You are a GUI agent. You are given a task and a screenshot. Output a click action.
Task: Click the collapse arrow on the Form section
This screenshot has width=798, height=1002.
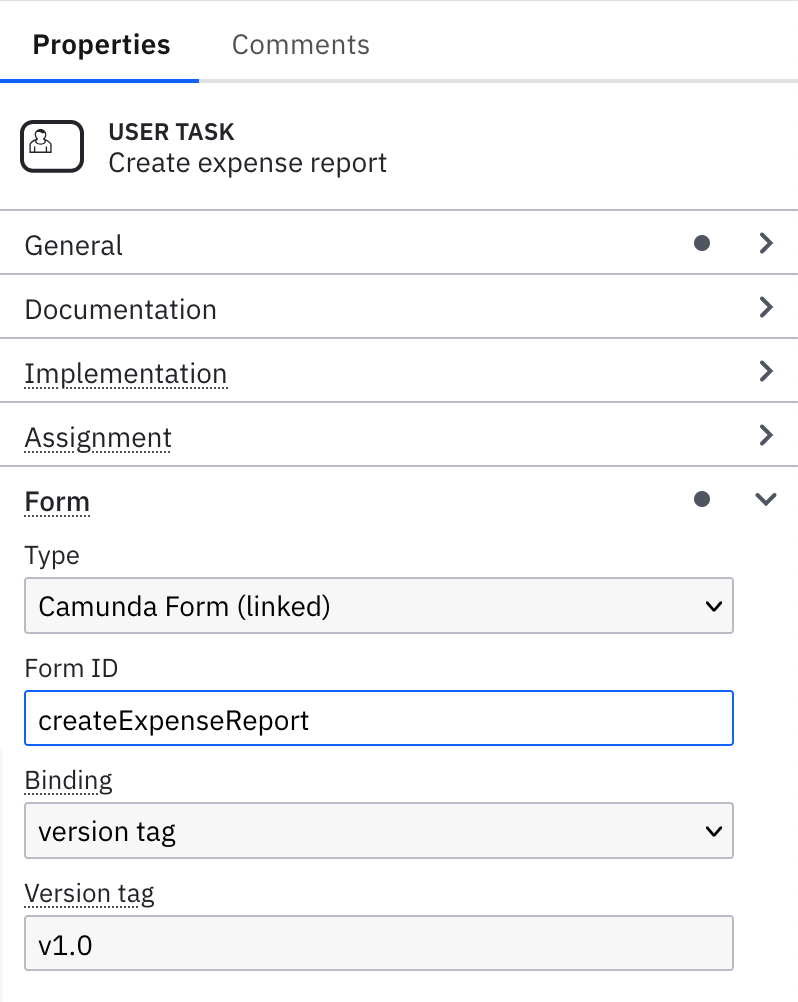click(x=766, y=498)
